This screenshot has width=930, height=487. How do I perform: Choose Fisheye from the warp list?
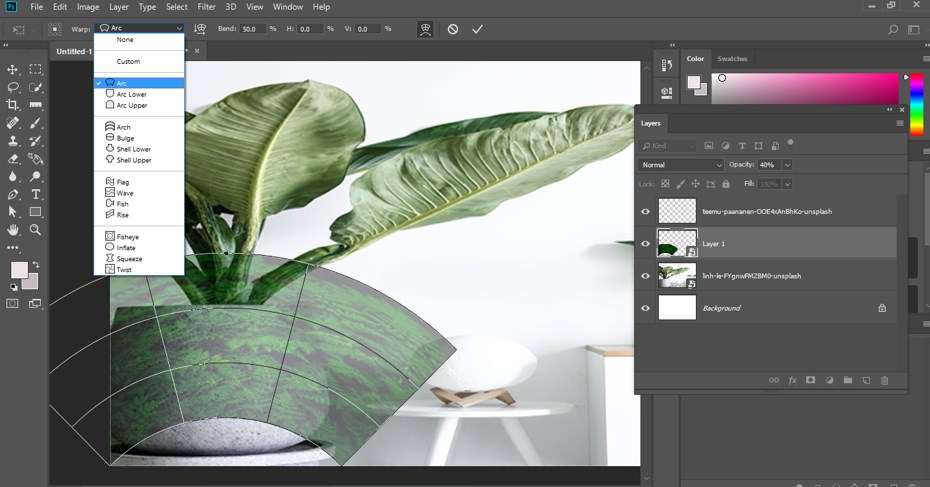pyautogui.click(x=127, y=237)
